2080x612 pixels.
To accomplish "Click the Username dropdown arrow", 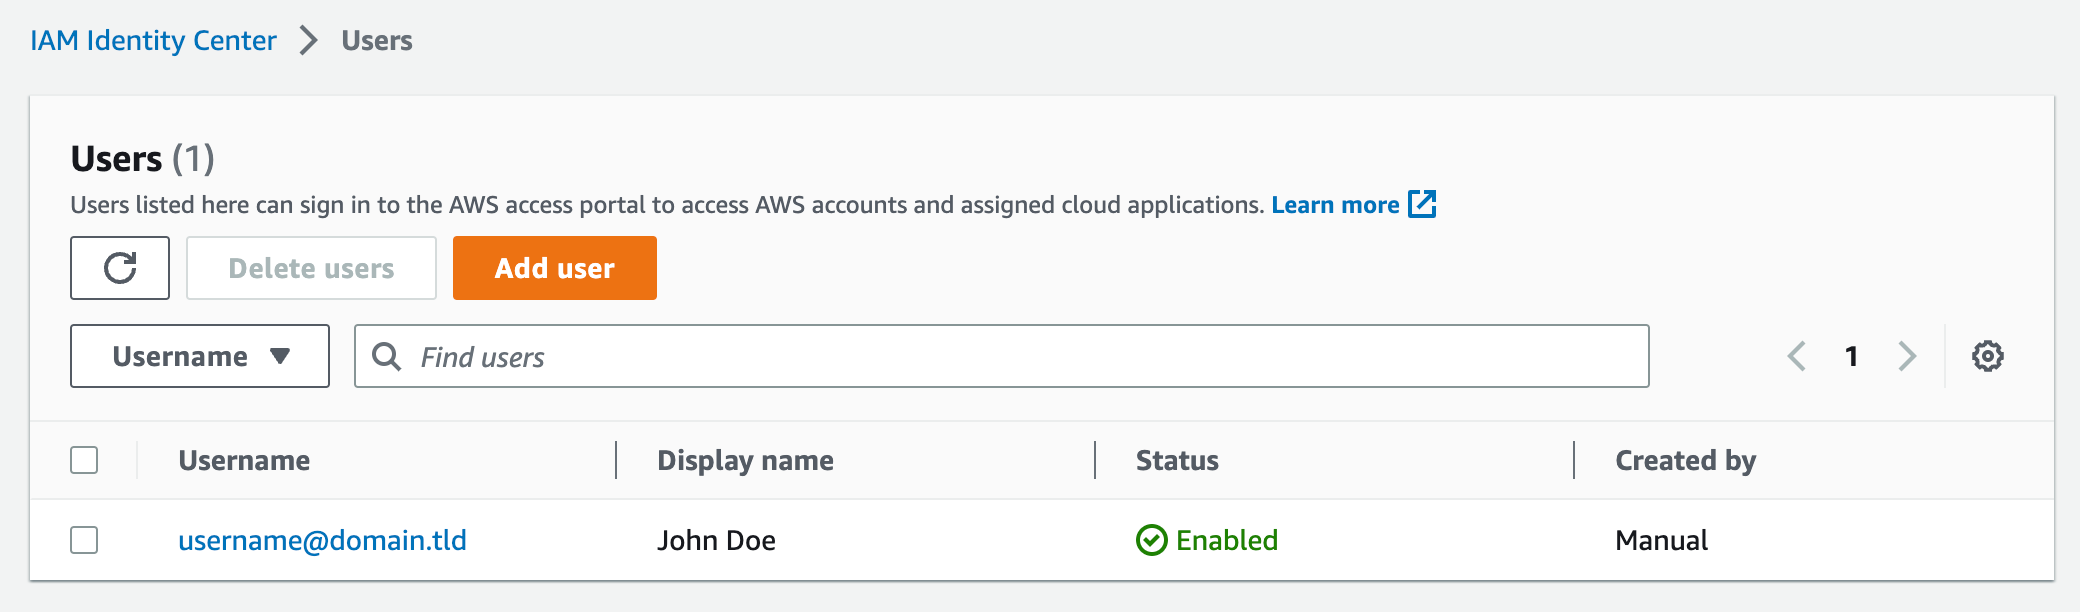I will pos(280,356).
